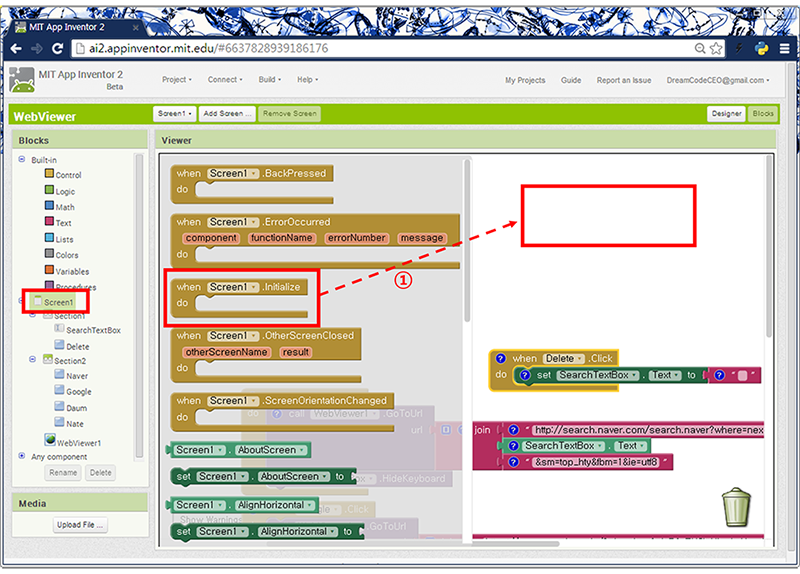Collapse the Built-in tree node

coord(22,160)
